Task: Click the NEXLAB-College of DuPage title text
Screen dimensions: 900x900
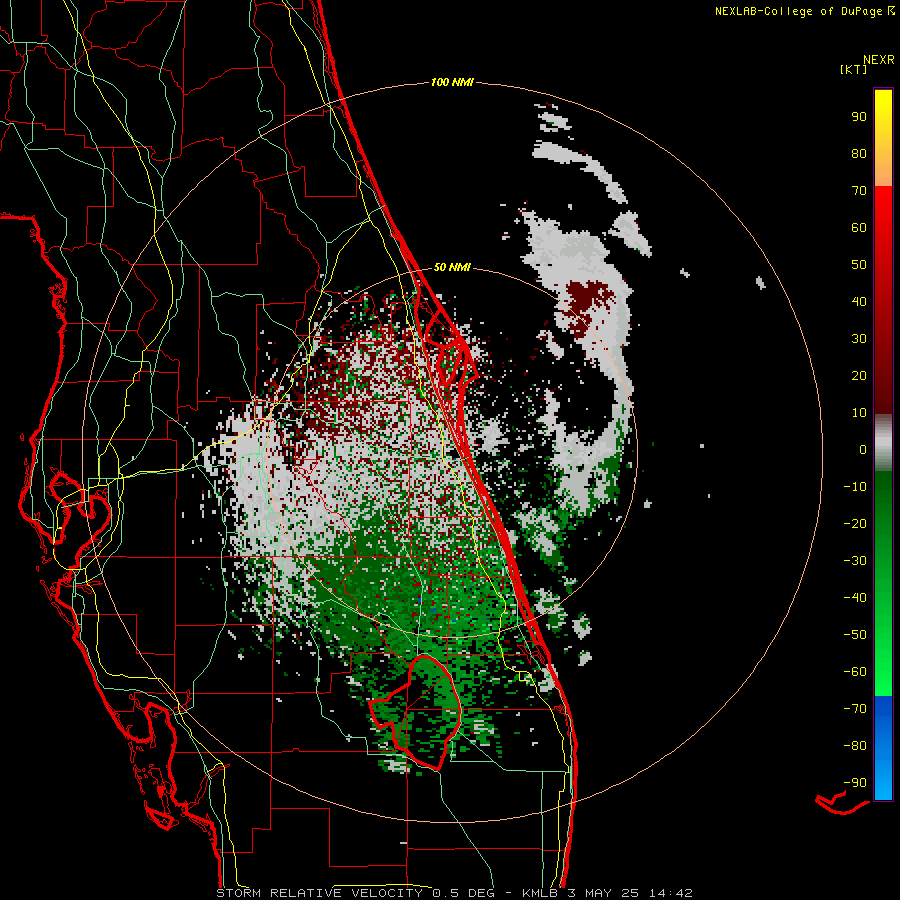Action: point(798,11)
